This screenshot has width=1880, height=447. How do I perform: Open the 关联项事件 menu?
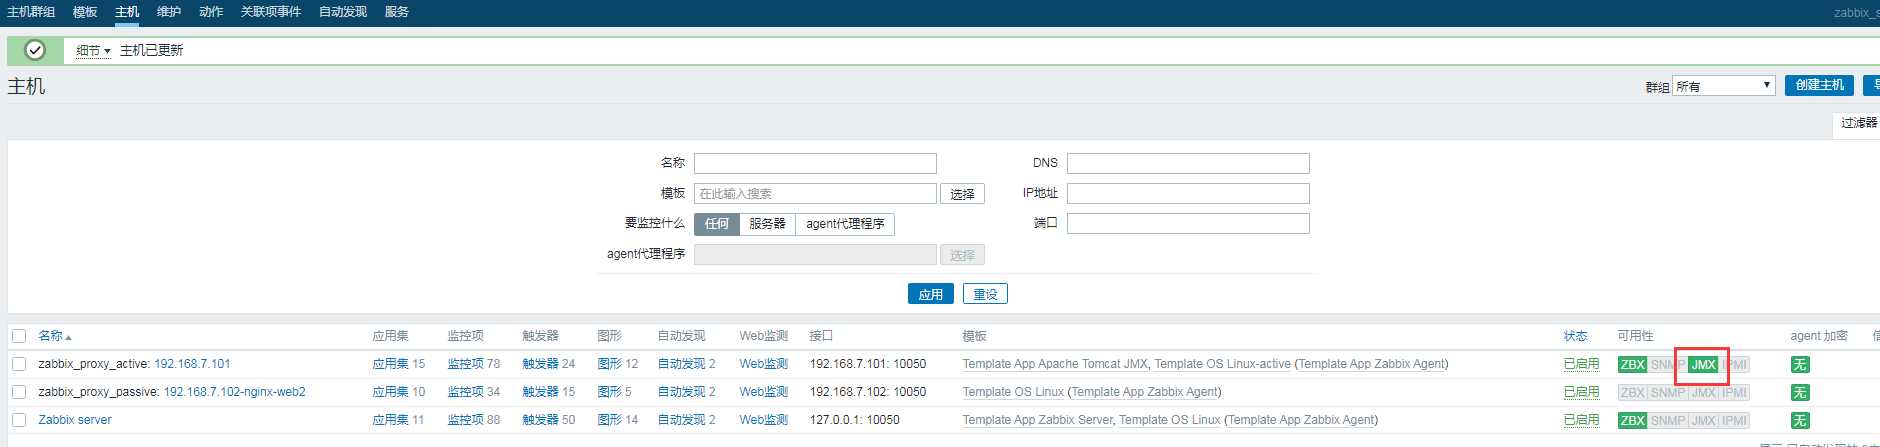pos(271,12)
